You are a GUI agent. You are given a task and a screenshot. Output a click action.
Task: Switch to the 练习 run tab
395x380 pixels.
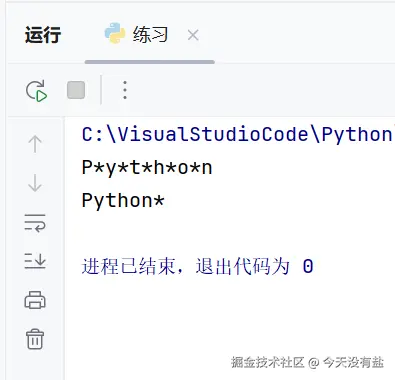[x=150, y=35]
